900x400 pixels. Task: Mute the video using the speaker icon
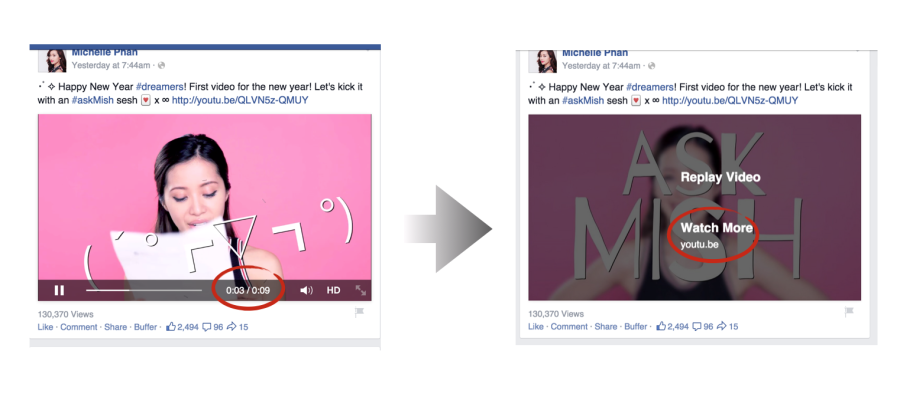tap(306, 290)
